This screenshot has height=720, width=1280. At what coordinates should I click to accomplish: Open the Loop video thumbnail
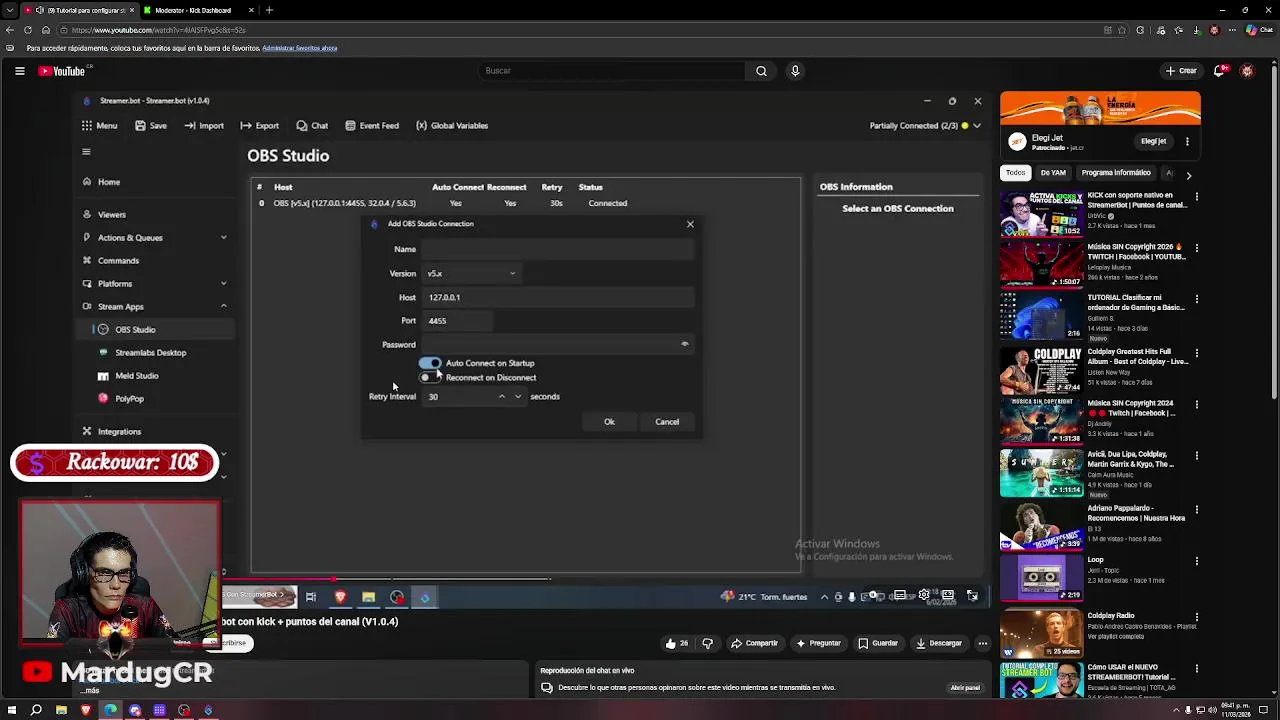point(1041,578)
